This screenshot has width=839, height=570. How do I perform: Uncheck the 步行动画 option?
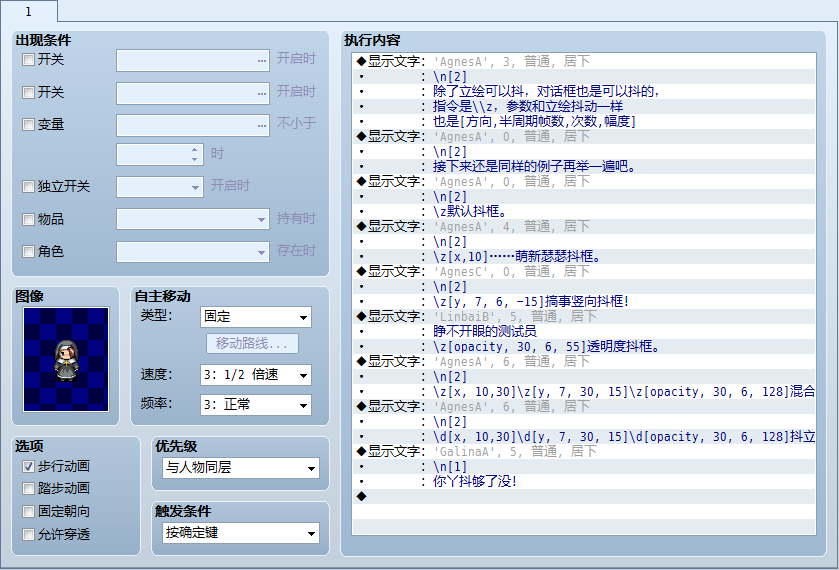click(28, 467)
